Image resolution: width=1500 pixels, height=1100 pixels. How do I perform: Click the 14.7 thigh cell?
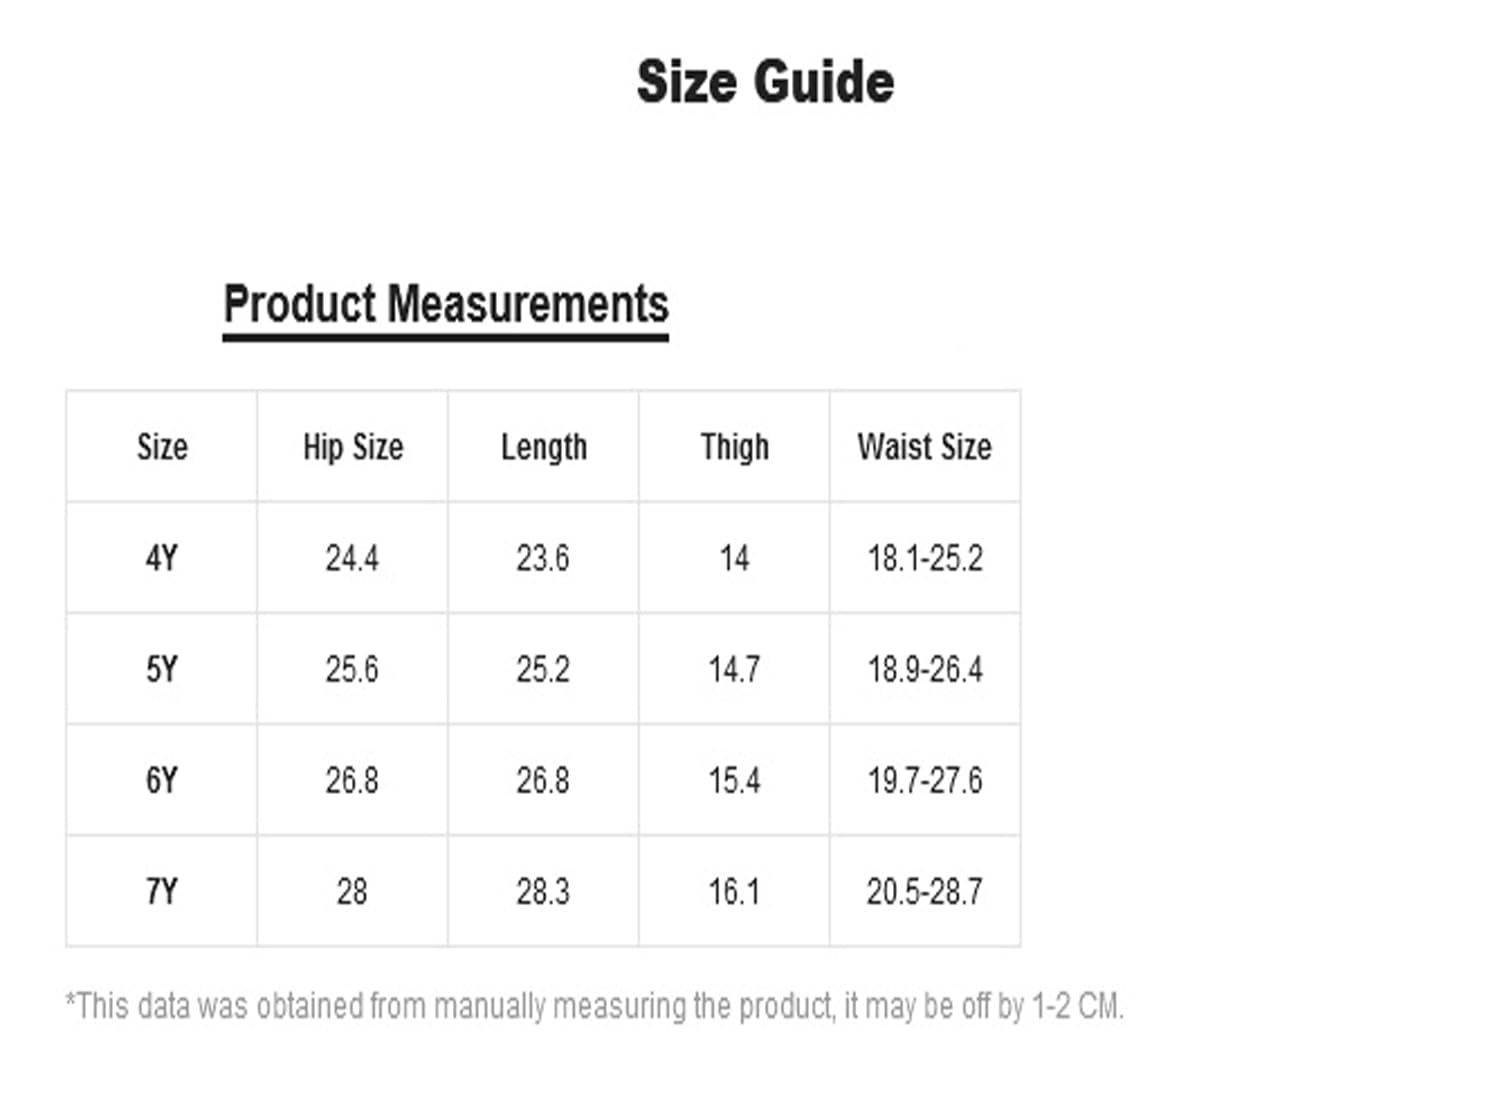click(x=735, y=669)
